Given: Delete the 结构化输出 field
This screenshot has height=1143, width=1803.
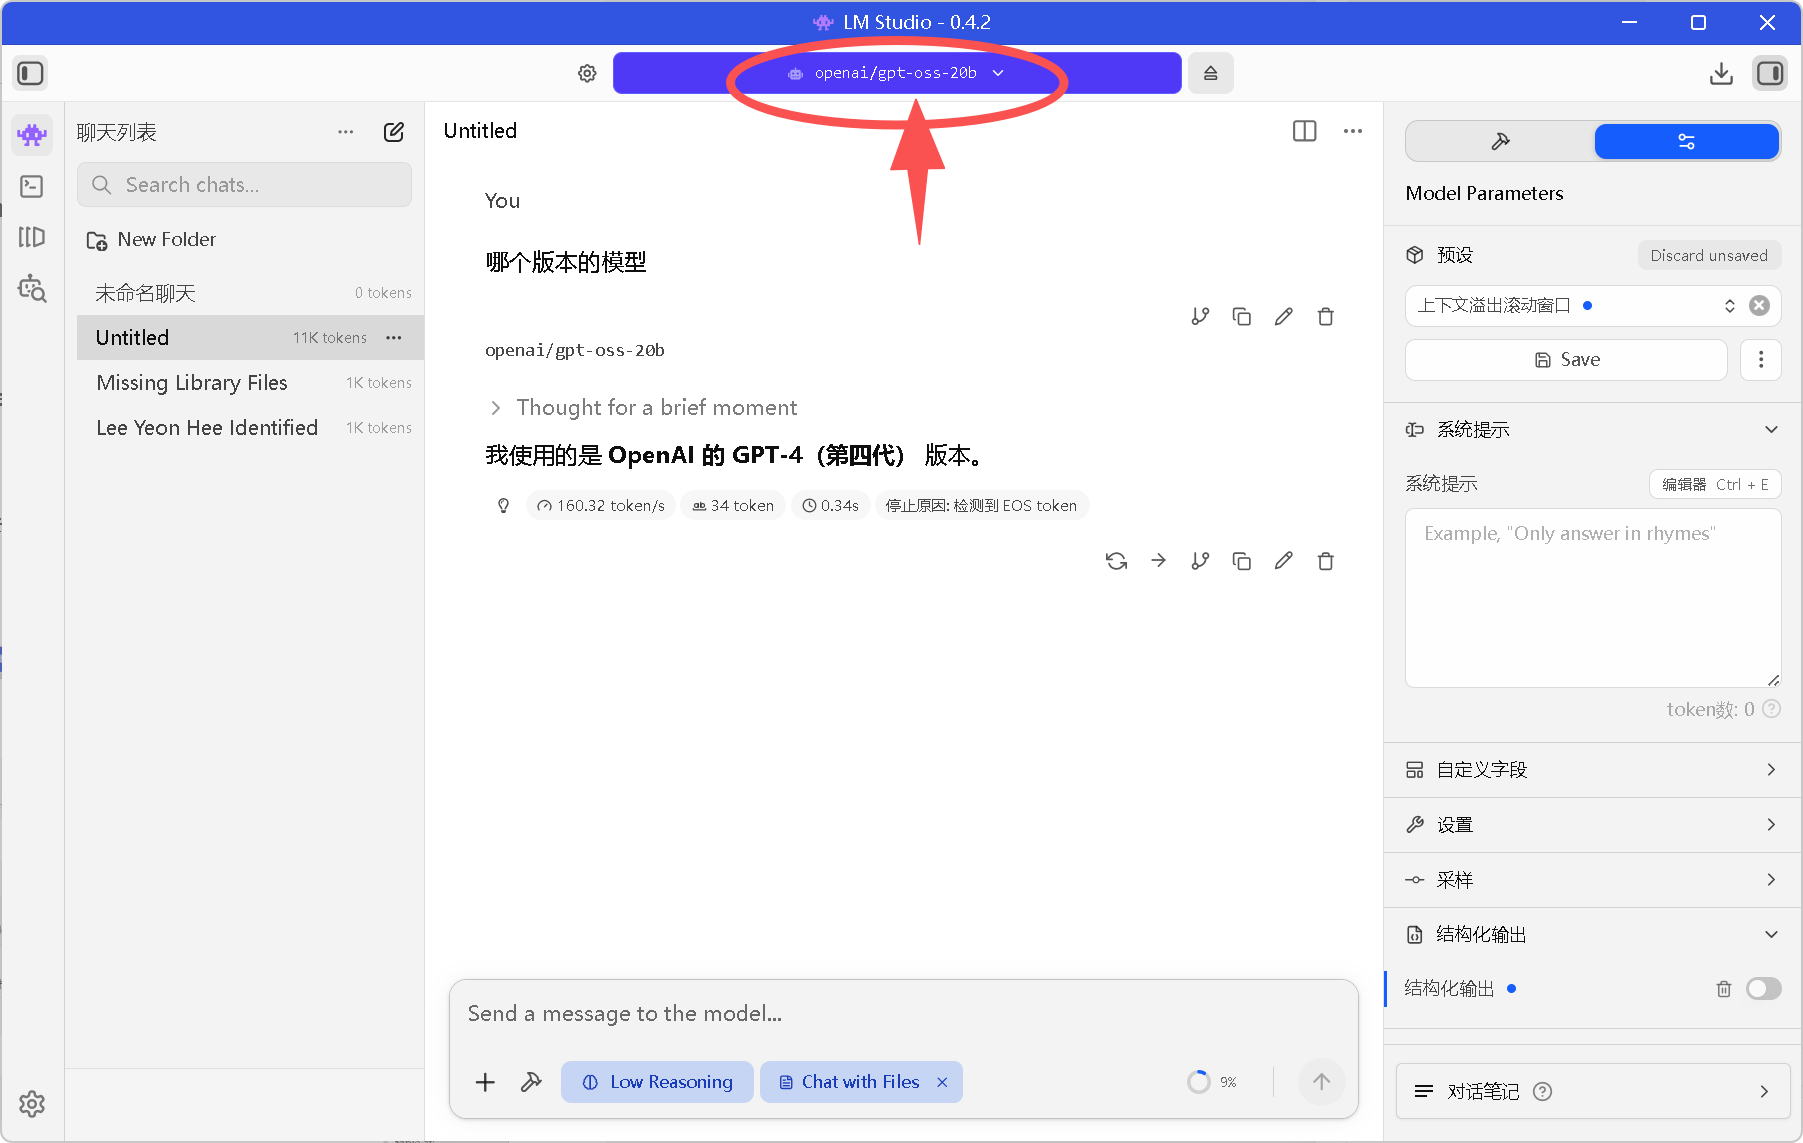Looking at the screenshot, I should 1724,989.
